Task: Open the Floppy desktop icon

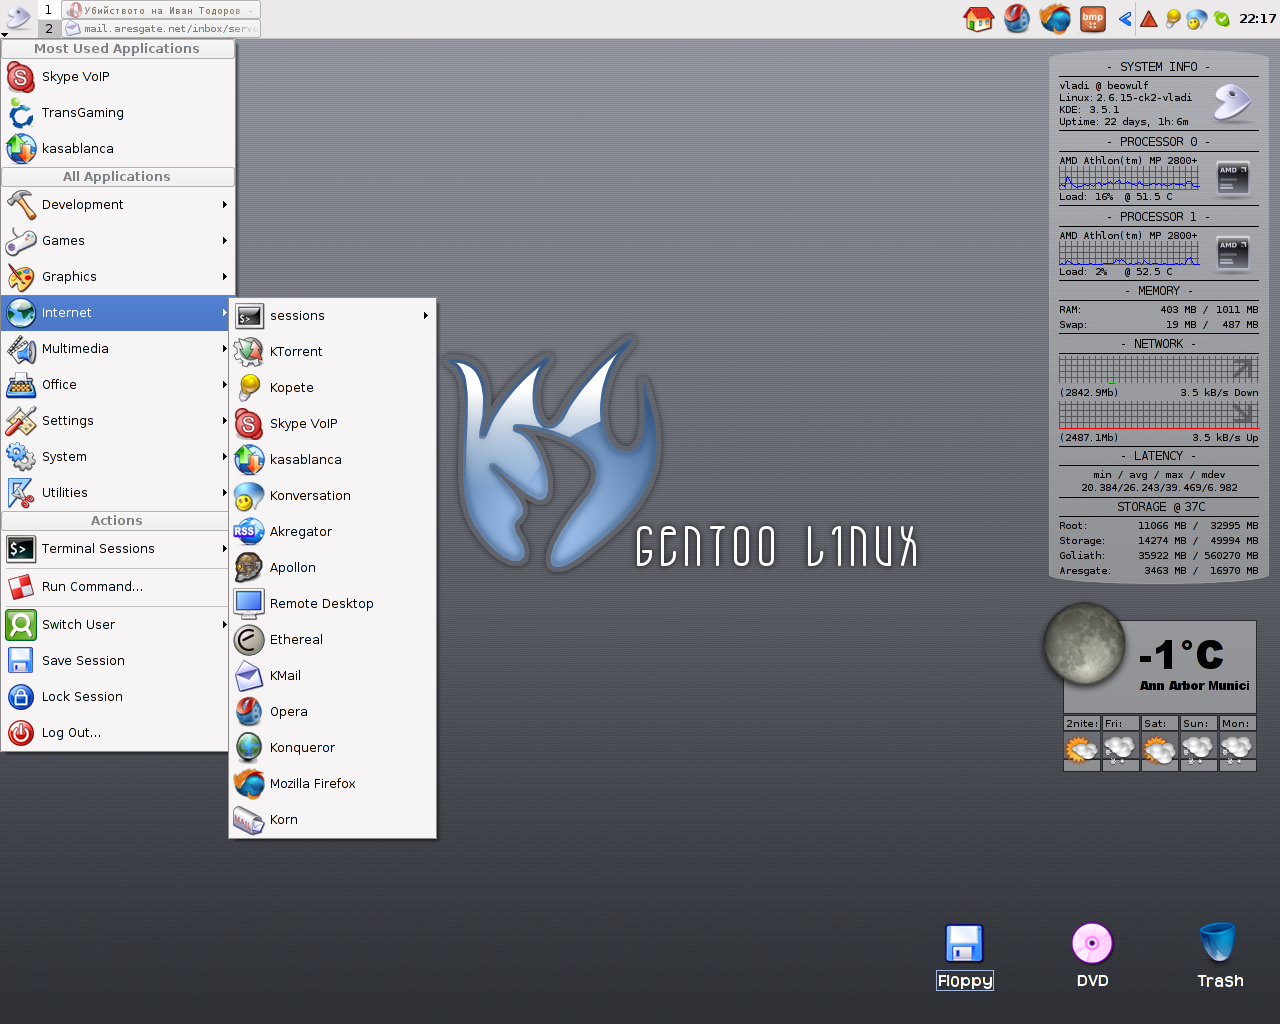Action: tap(965, 957)
